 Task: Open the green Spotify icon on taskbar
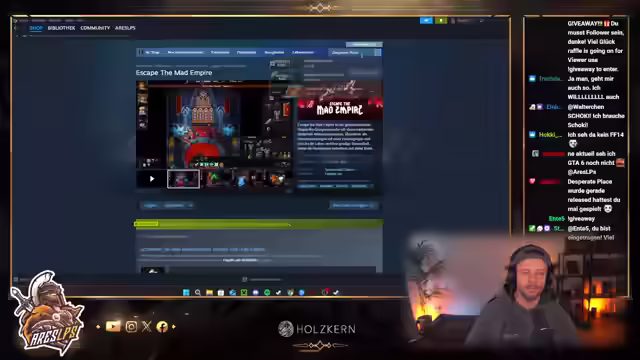click(x=267, y=292)
